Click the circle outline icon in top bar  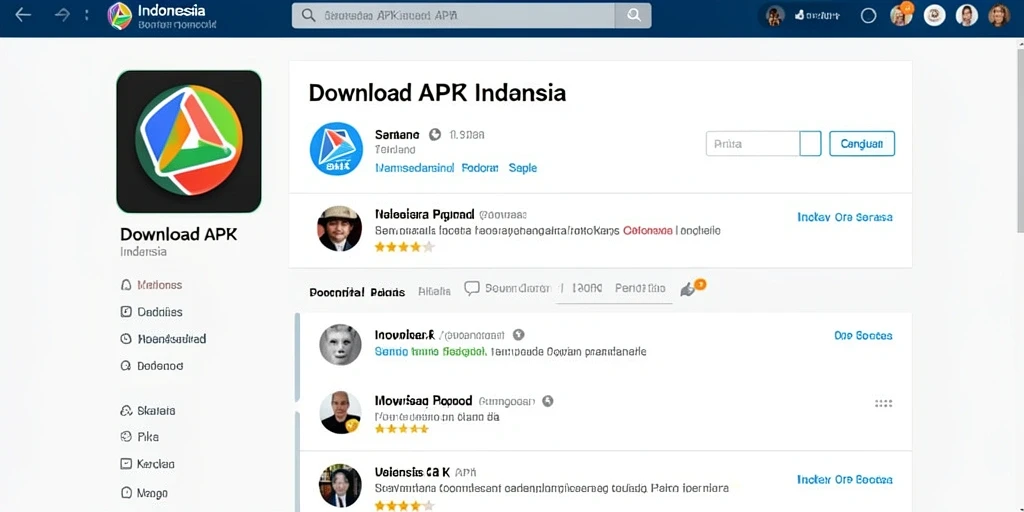[868, 16]
